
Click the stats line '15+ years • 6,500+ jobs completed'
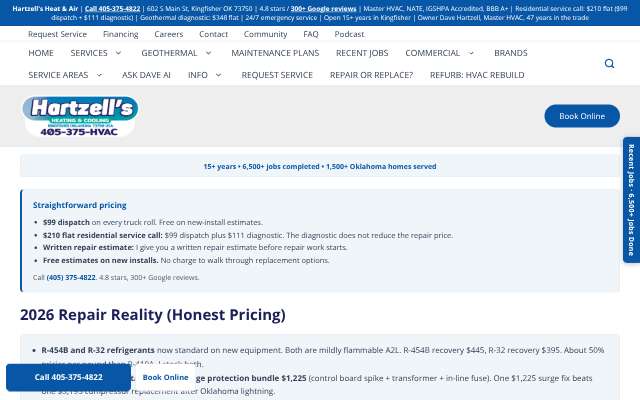[x=320, y=167]
